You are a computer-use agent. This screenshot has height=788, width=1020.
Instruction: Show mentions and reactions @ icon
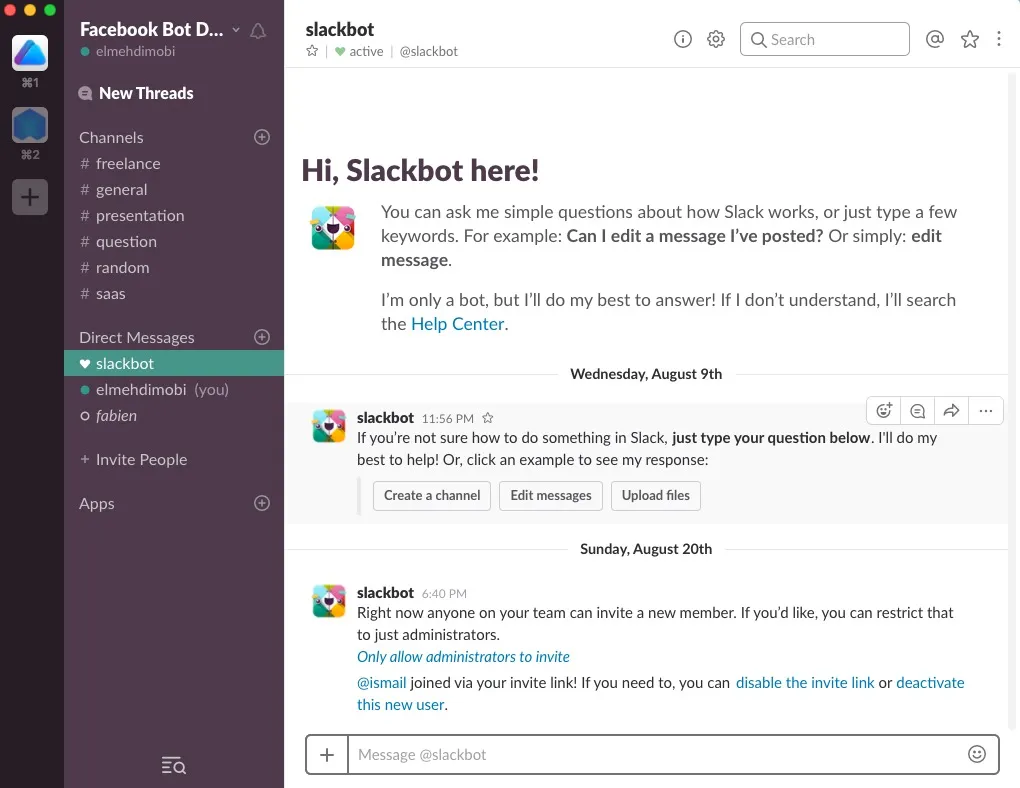tap(935, 39)
